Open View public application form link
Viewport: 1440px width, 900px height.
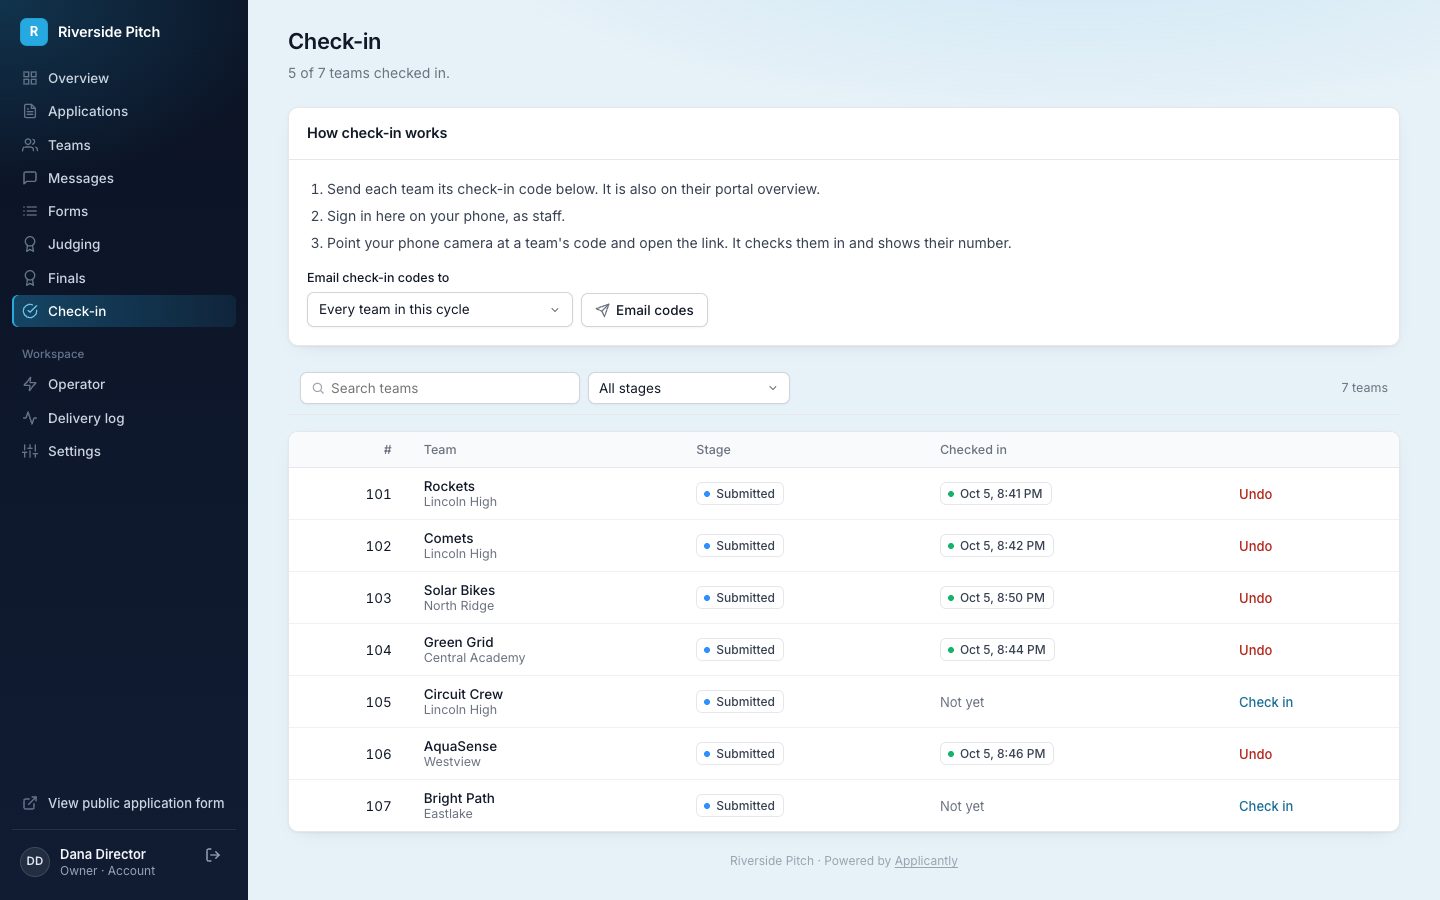point(124,803)
